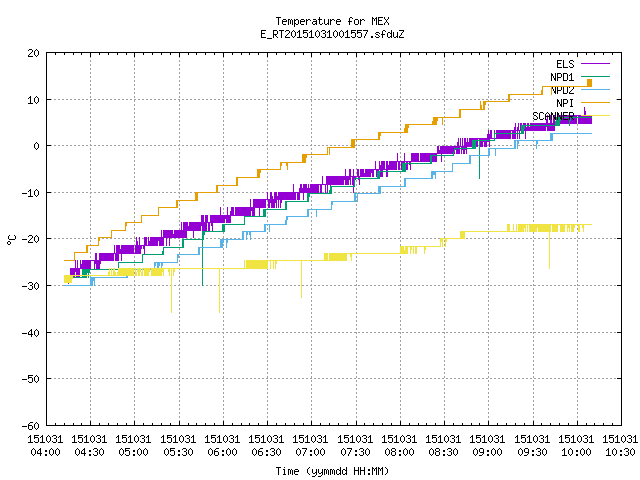This screenshot has width=640, height=480.
Task: Click the purple ELS legend line sample
Action: point(596,64)
